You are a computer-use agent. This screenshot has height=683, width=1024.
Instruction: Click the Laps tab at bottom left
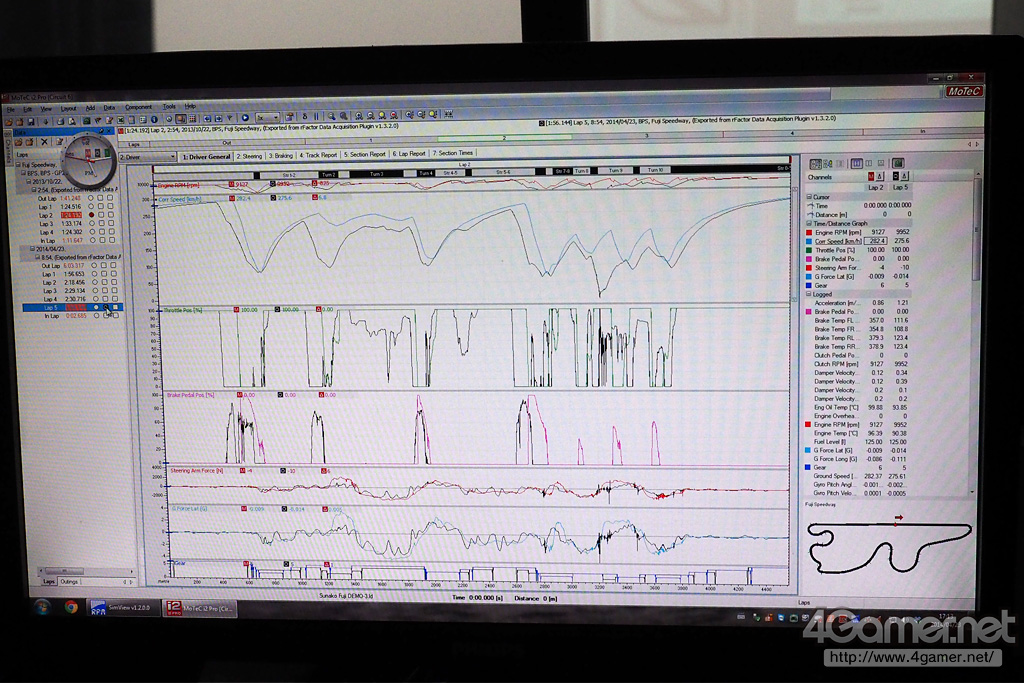pos(48,581)
